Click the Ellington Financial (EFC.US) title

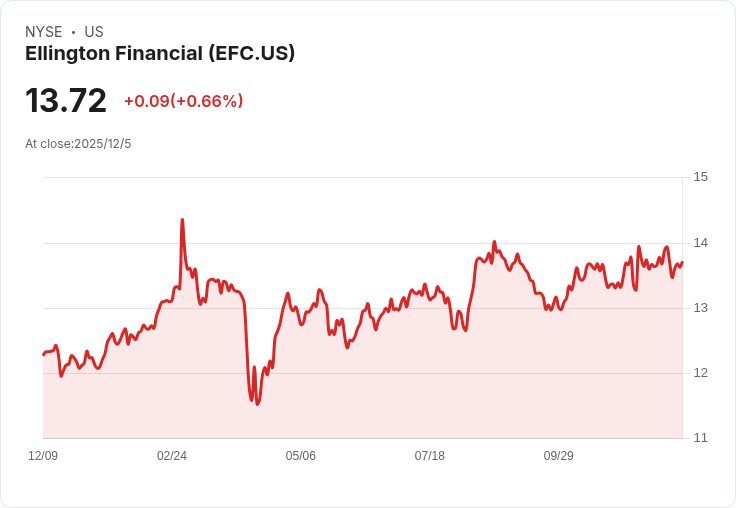[x=160, y=54]
